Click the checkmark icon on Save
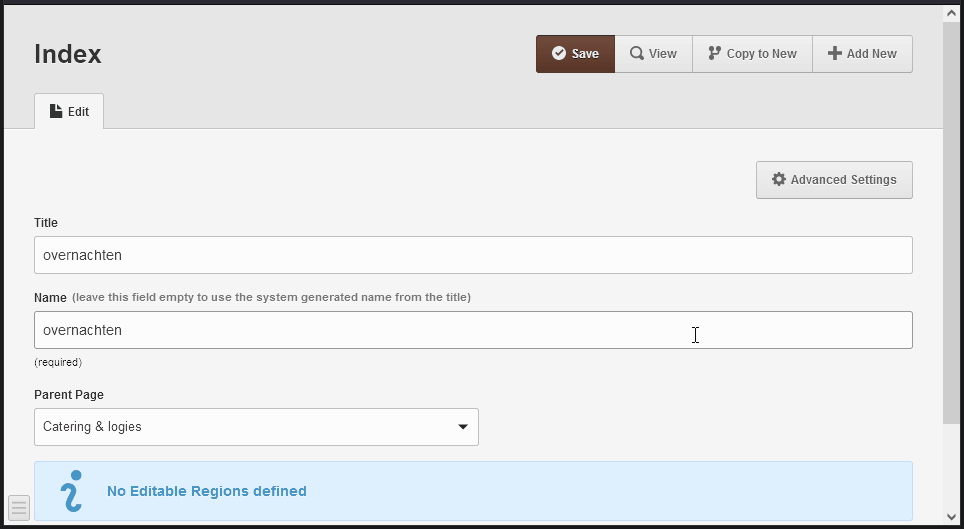The width and height of the screenshot is (964, 529). click(x=559, y=54)
